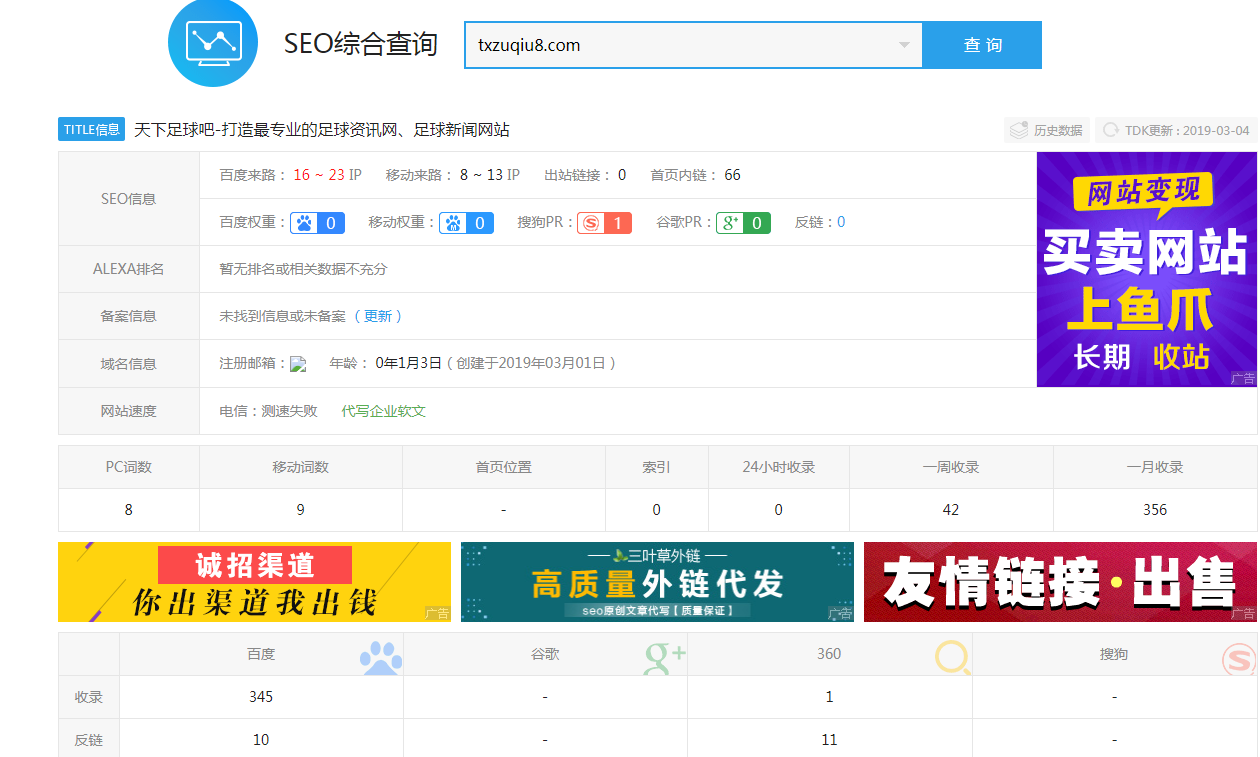Click the Google g+ icon in 谷歌 column
This screenshot has width=1260, height=757.
[x=665, y=657]
